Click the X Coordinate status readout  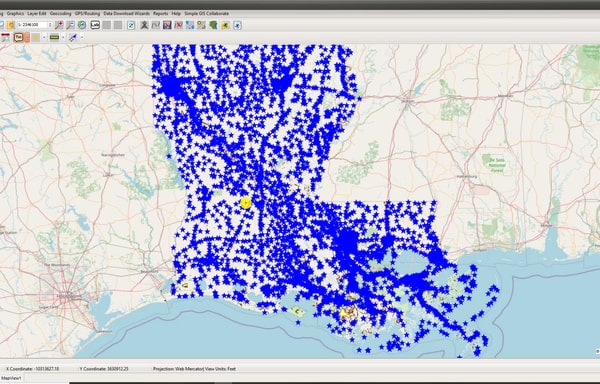point(33,369)
